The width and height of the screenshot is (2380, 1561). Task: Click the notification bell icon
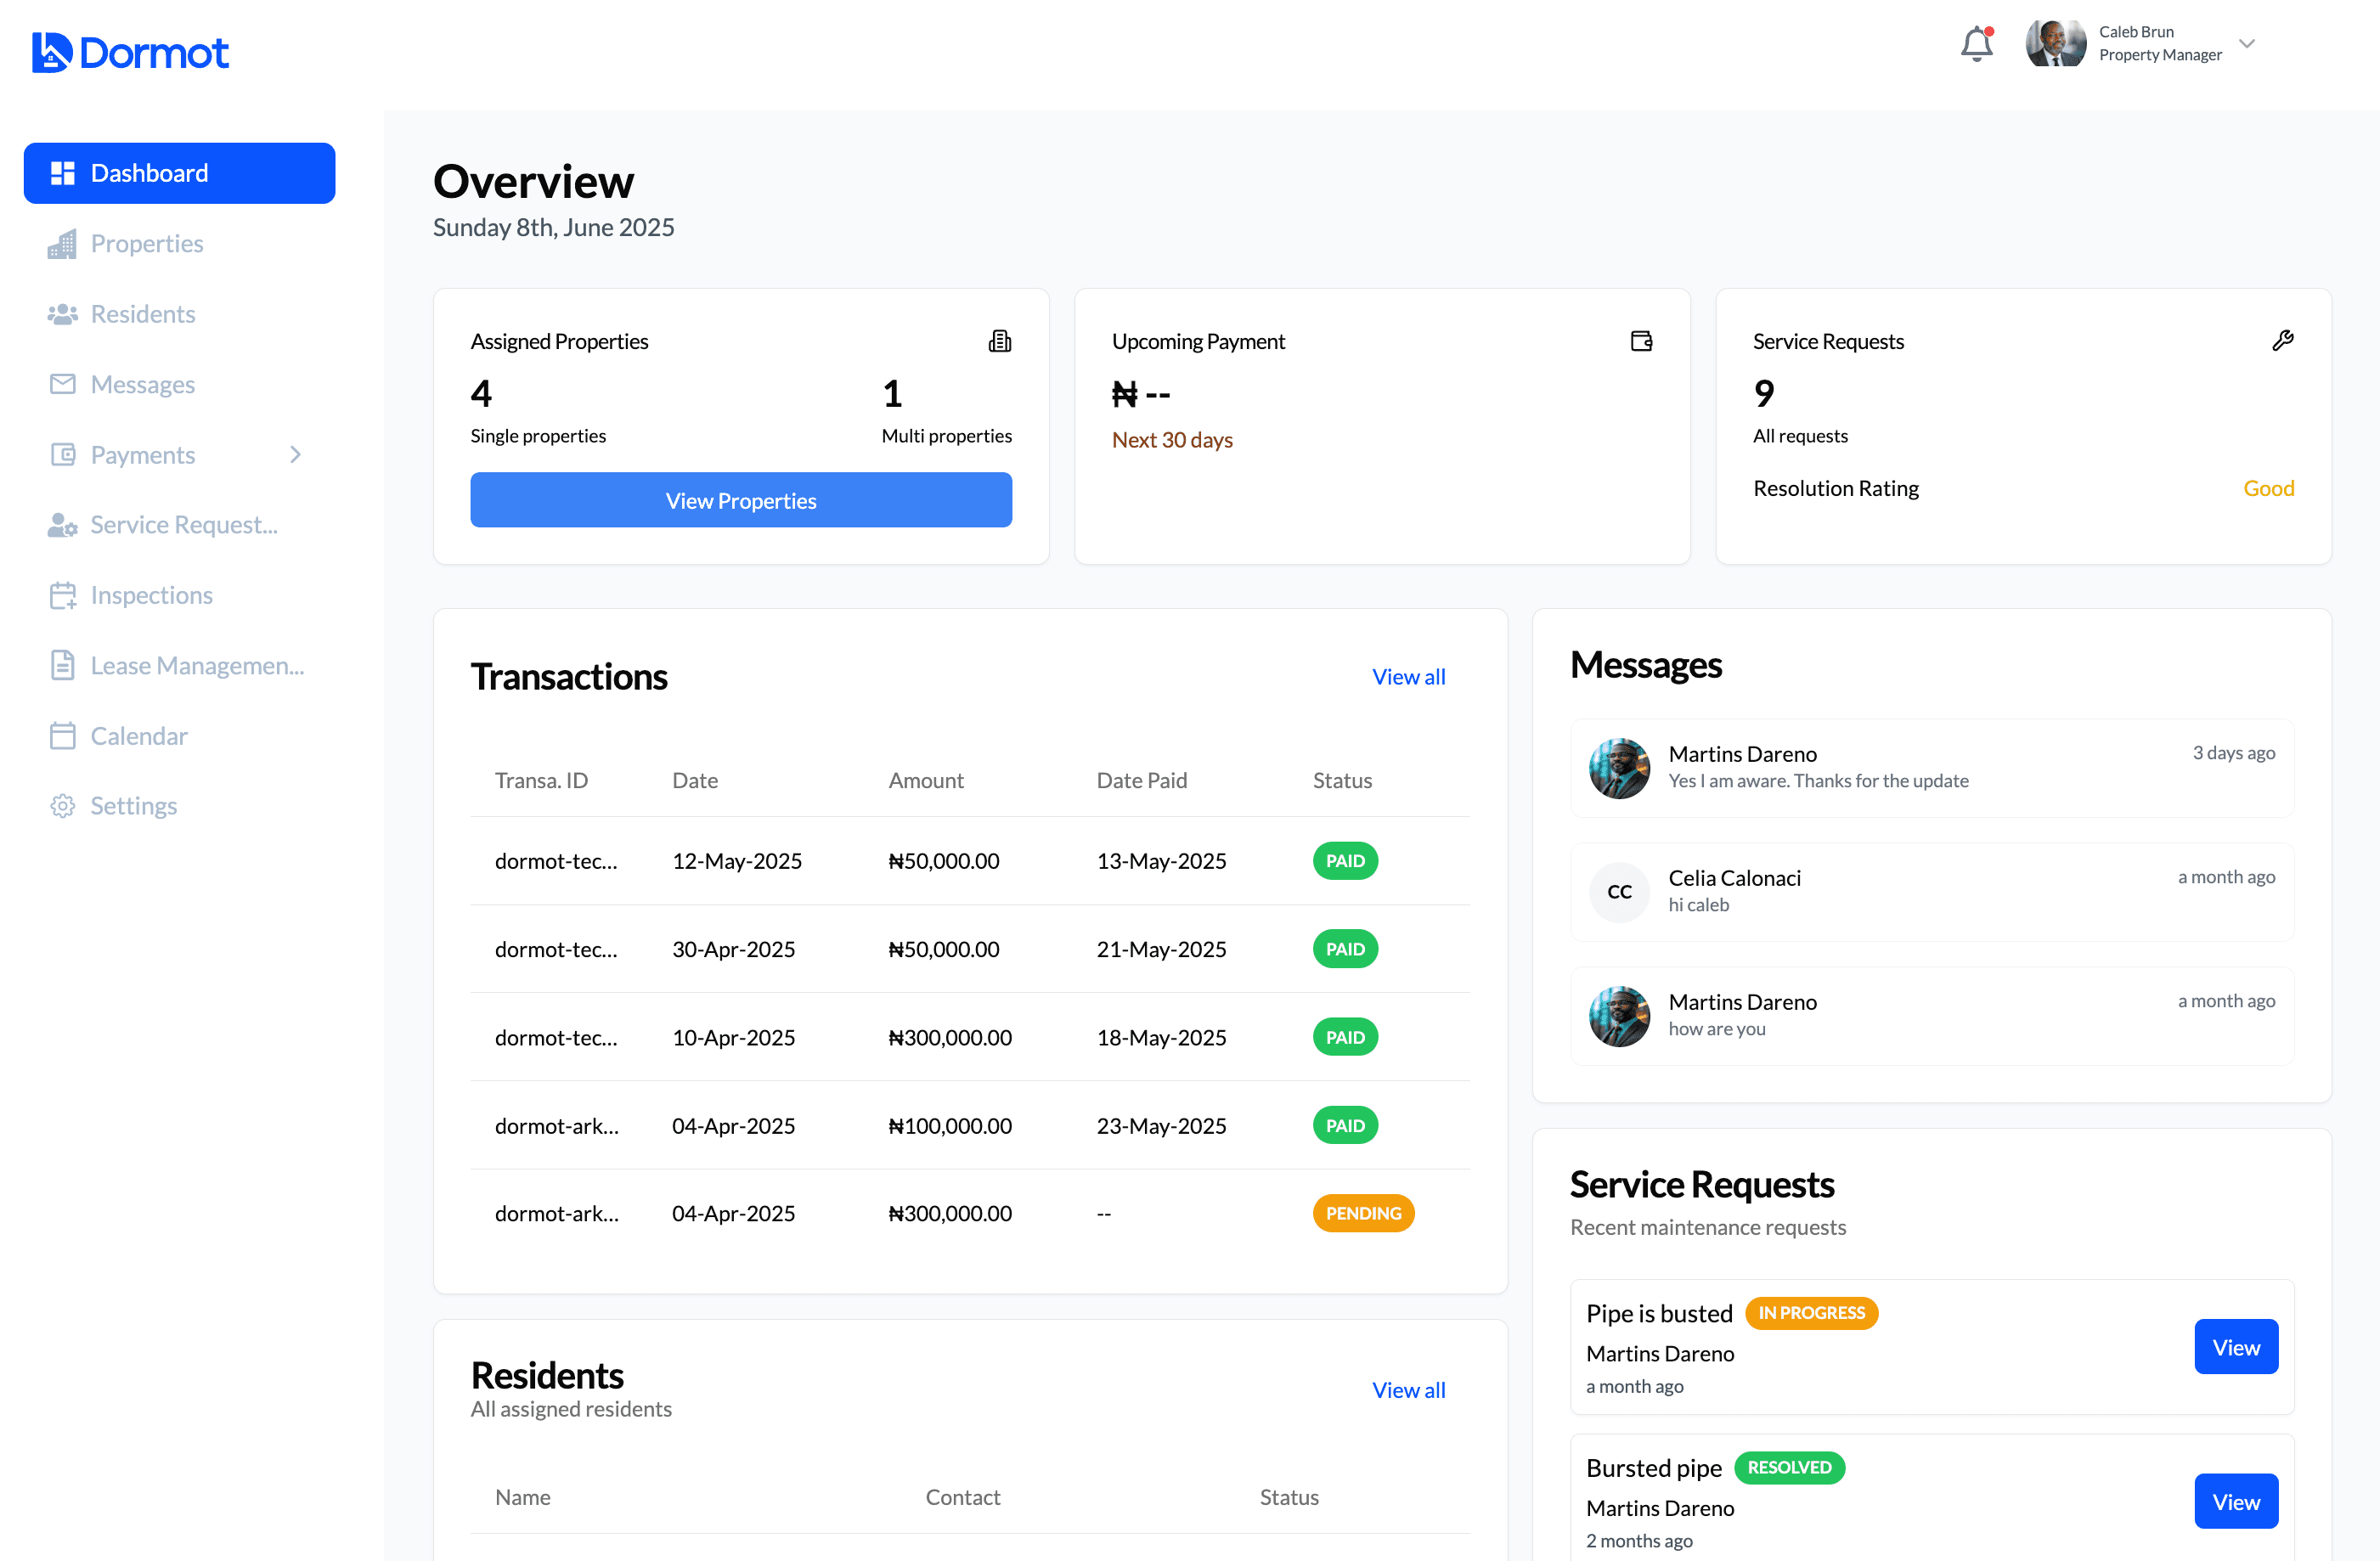(1977, 43)
